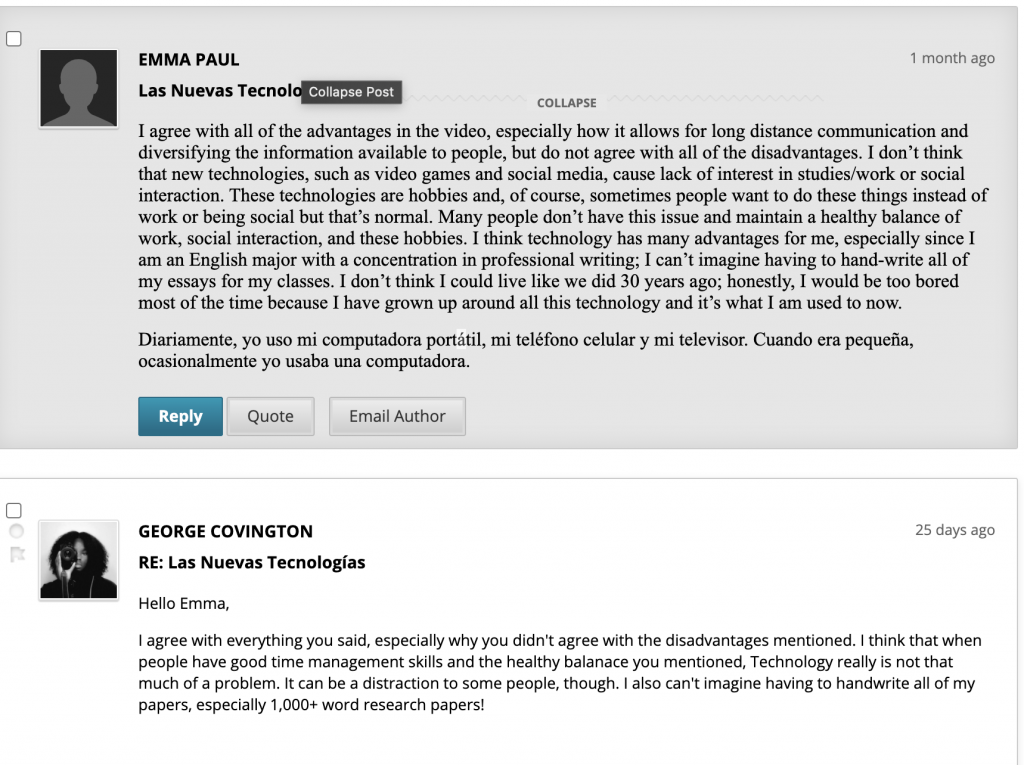Tick the checkbox beside Emma Paul's post

[14, 39]
